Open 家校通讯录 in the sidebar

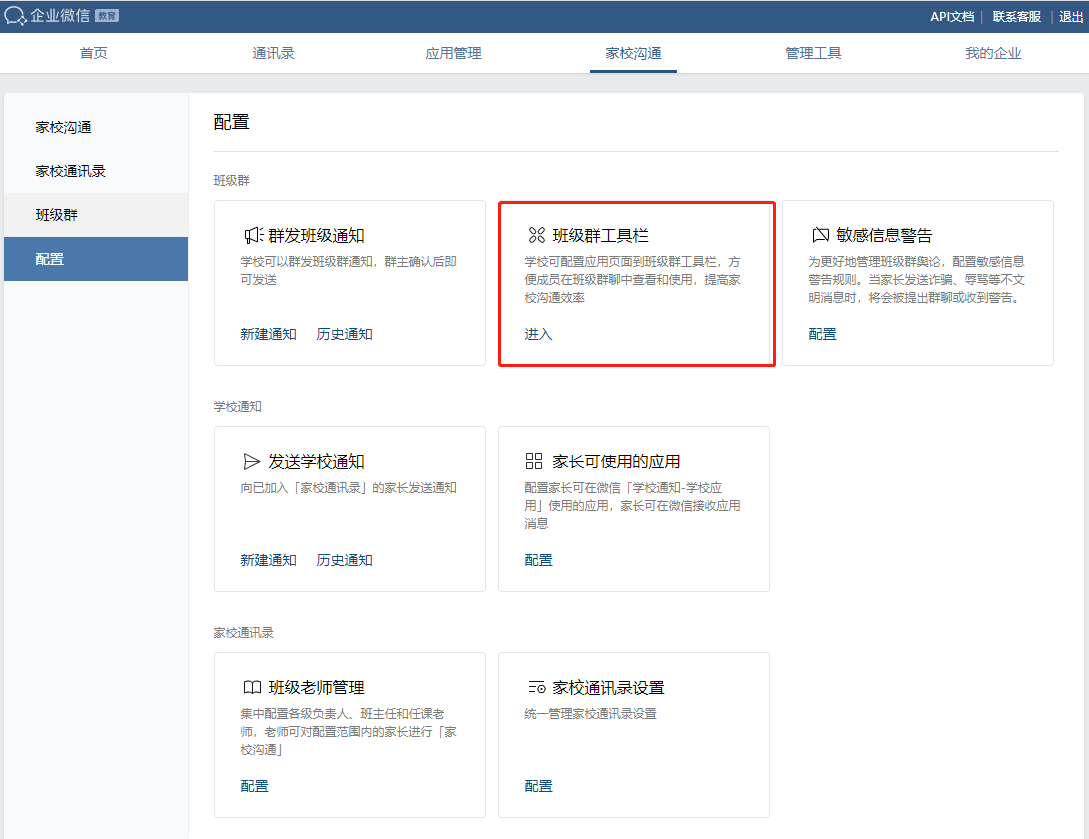tap(96, 171)
